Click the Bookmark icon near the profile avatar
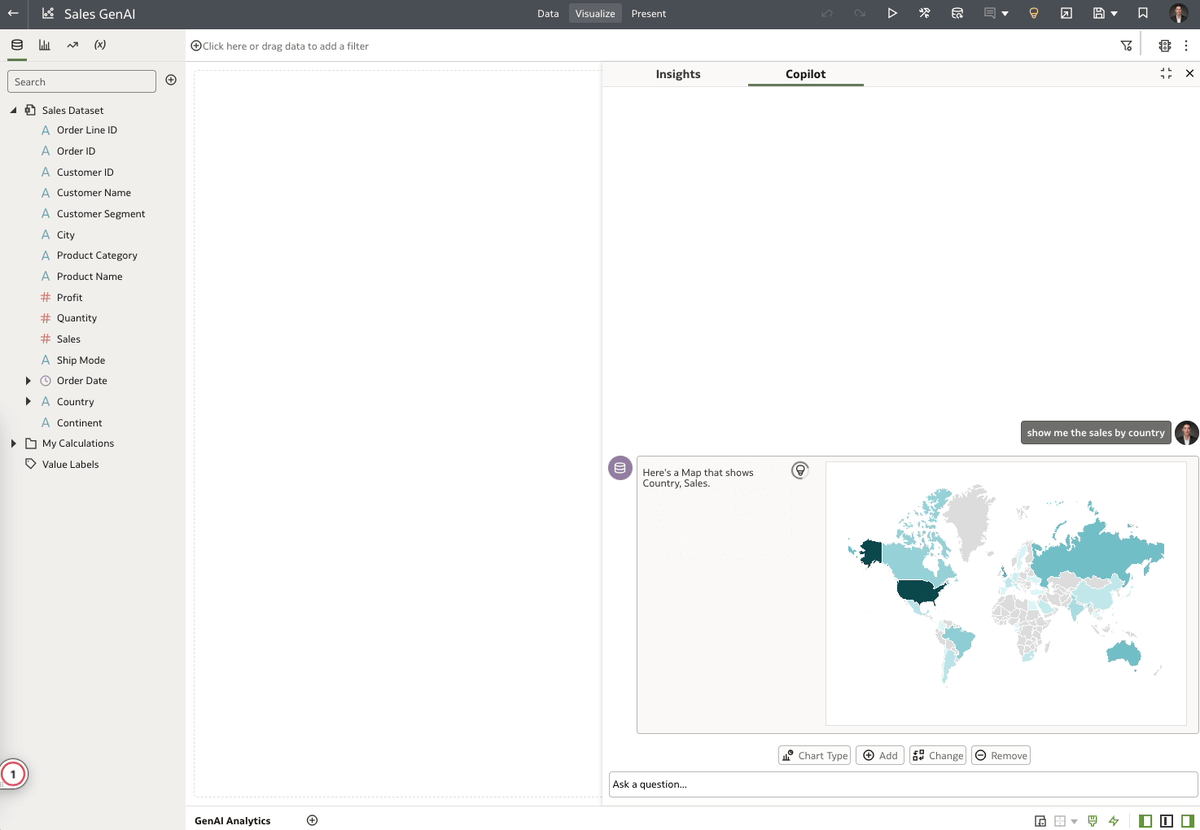Viewport: 1200px width, 830px height. [1142, 13]
